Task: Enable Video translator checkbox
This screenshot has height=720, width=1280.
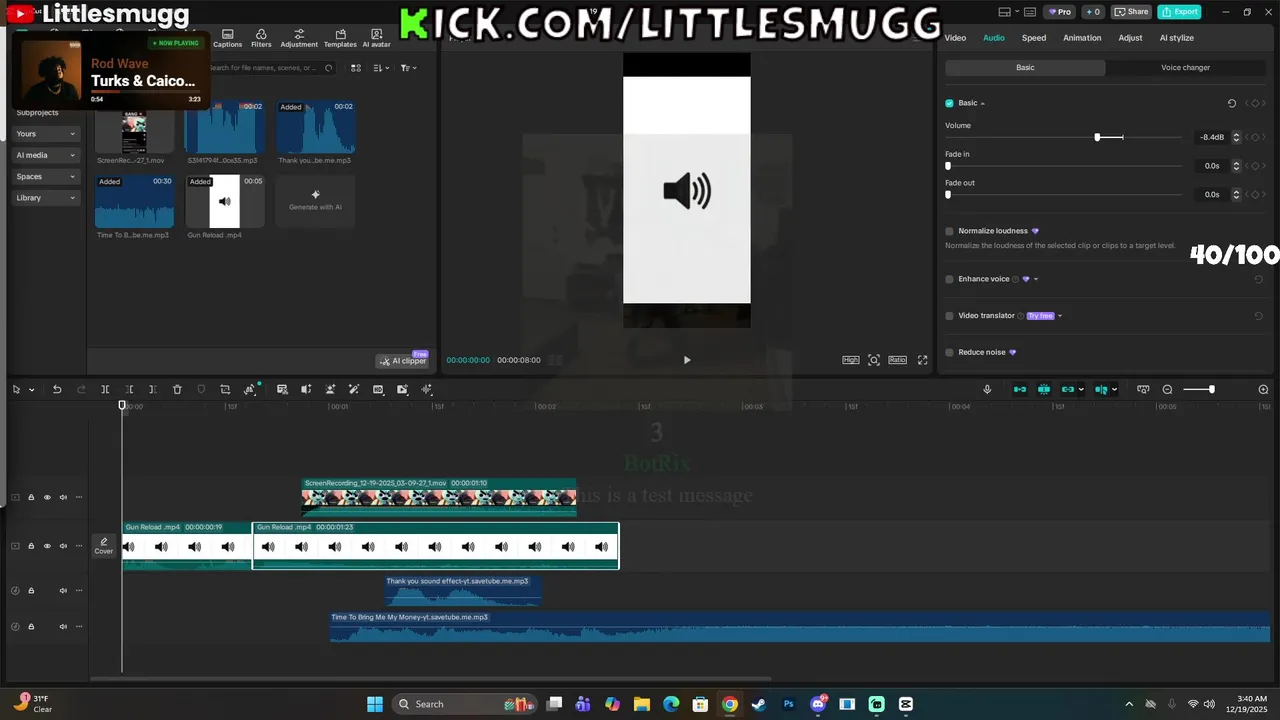Action: (949, 315)
